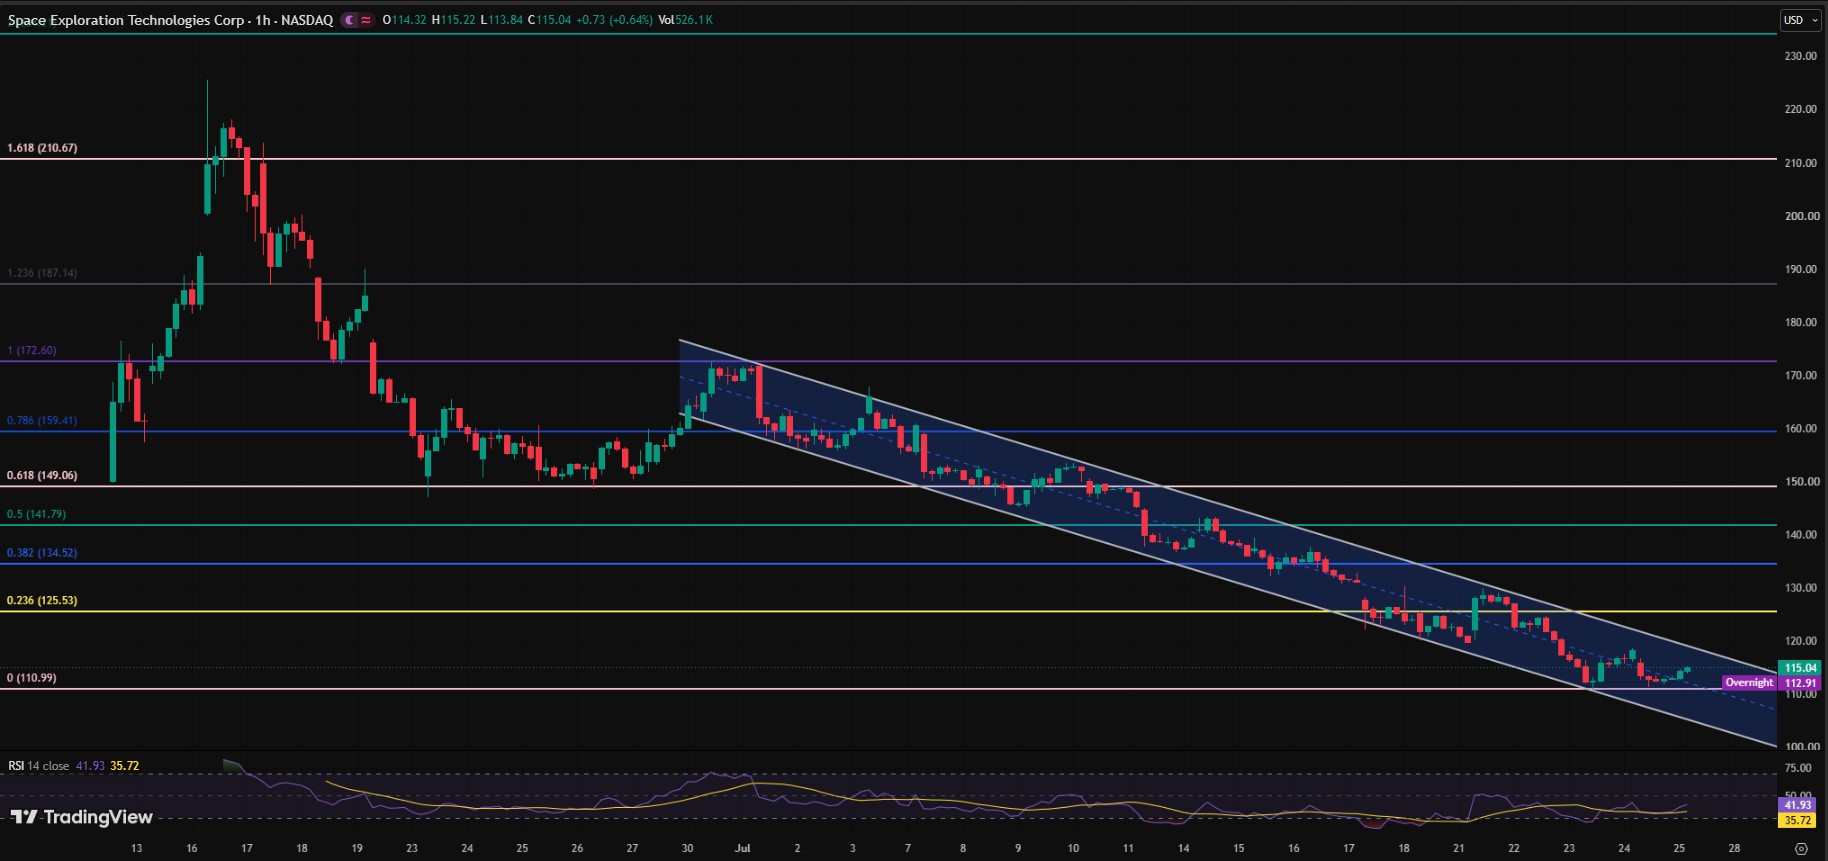Click the 75.00 RSI axis label
The width and height of the screenshot is (1828, 861).
click(1798, 768)
